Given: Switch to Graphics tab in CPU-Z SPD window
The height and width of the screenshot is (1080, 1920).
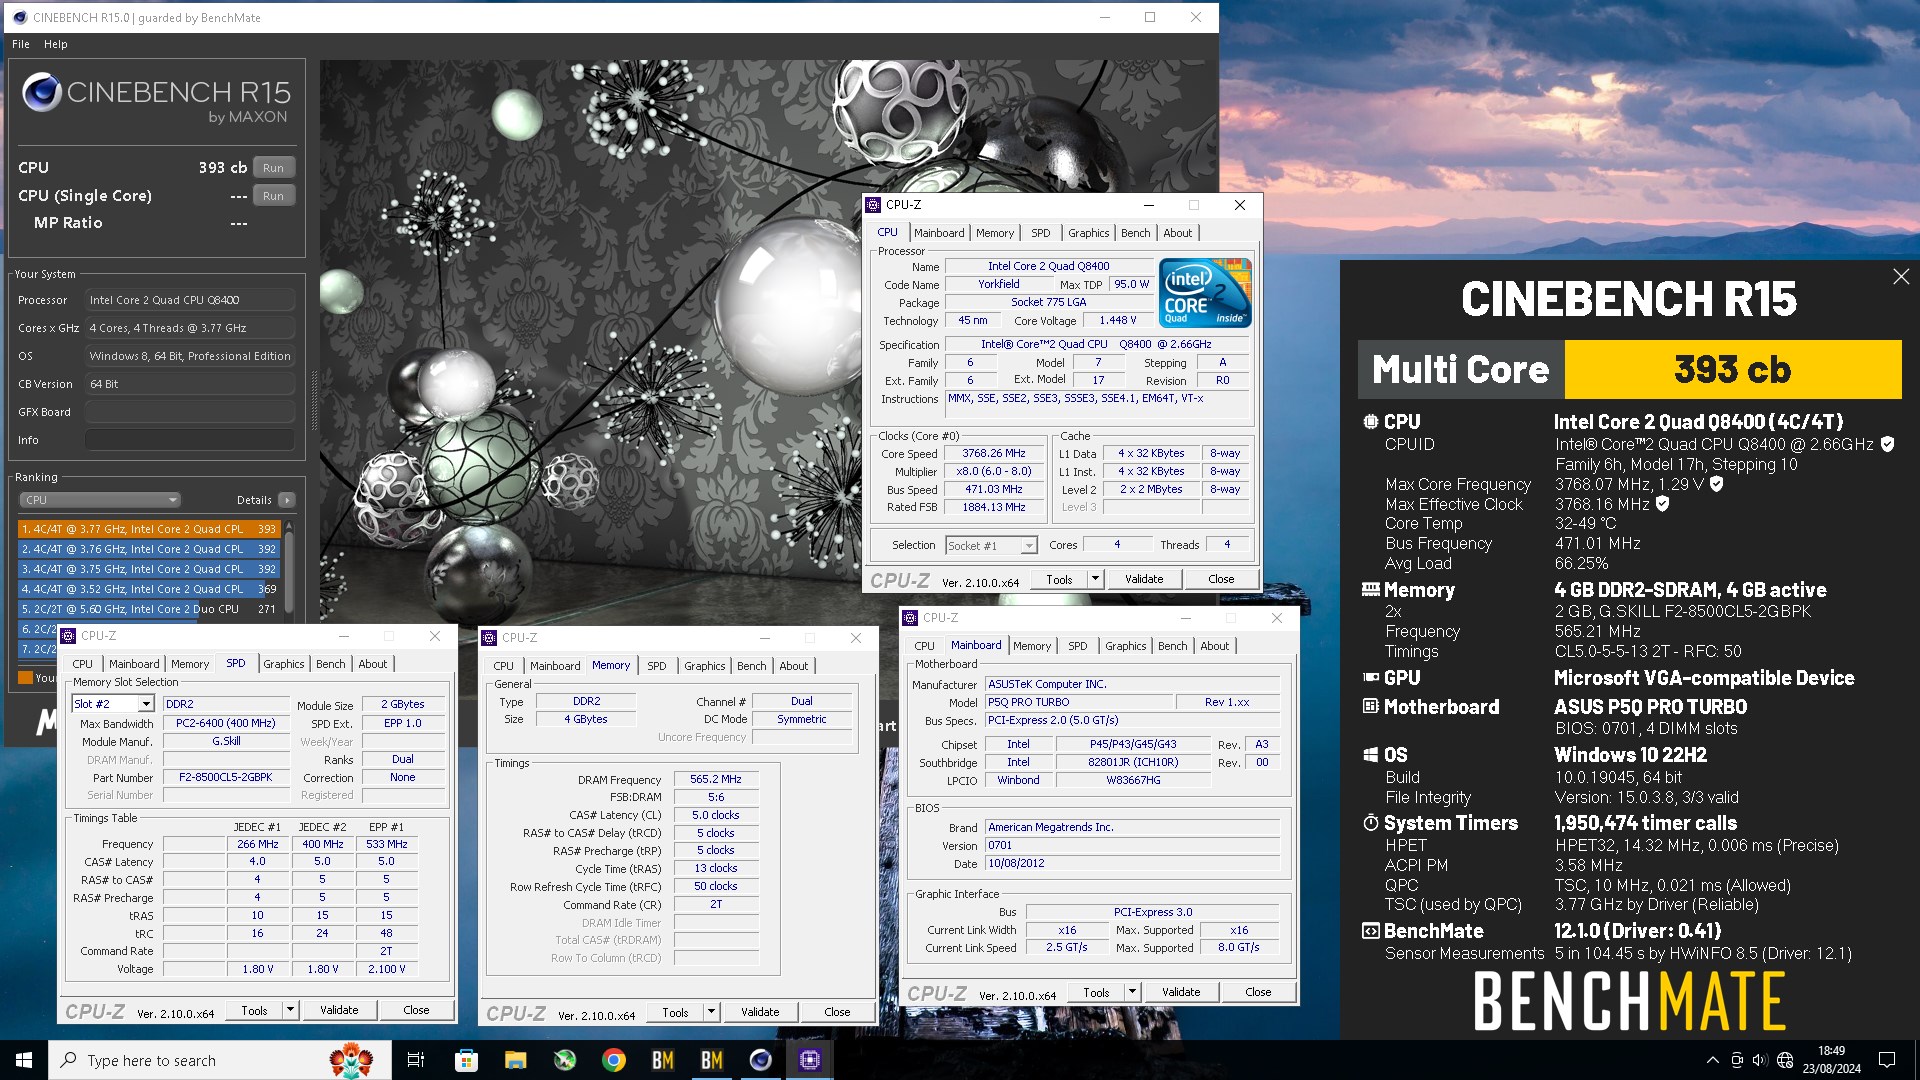Looking at the screenshot, I should [x=284, y=664].
